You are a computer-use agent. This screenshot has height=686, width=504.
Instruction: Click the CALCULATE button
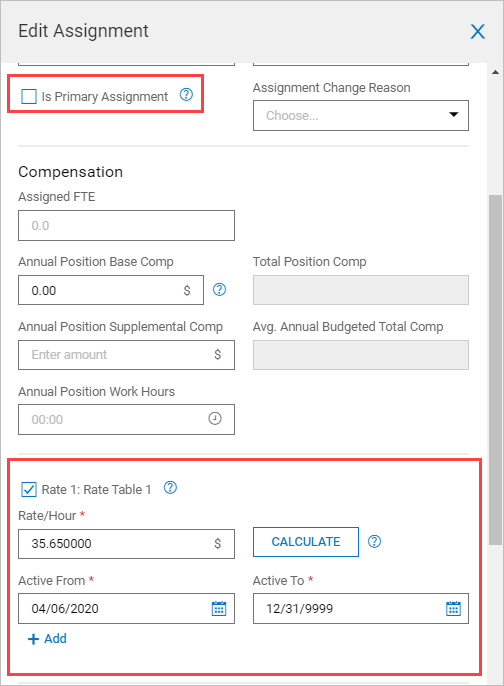pyautogui.click(x=306, y=542)
